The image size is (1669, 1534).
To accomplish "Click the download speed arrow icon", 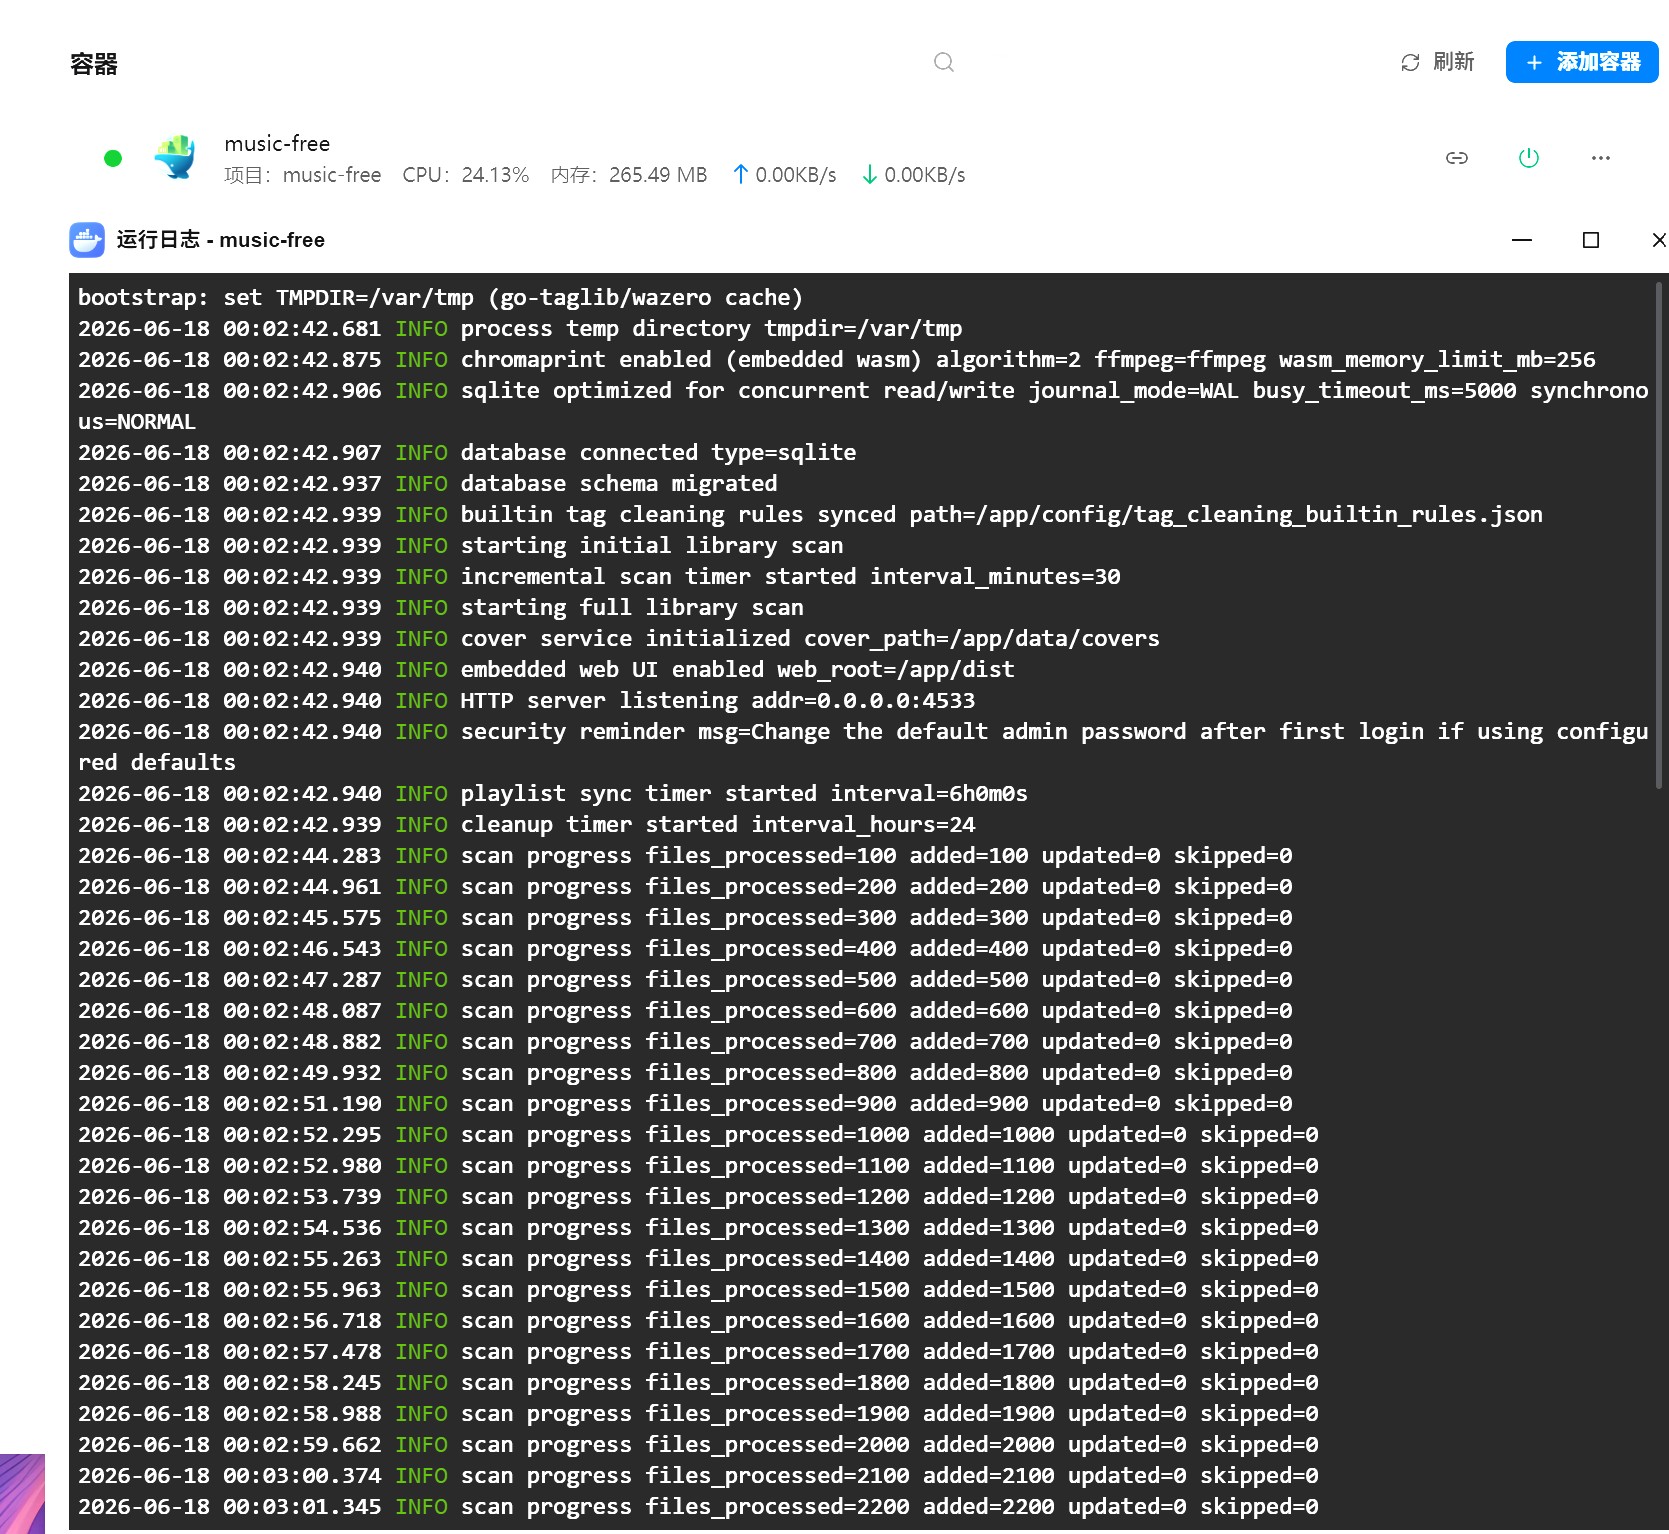I will point(870,174).
